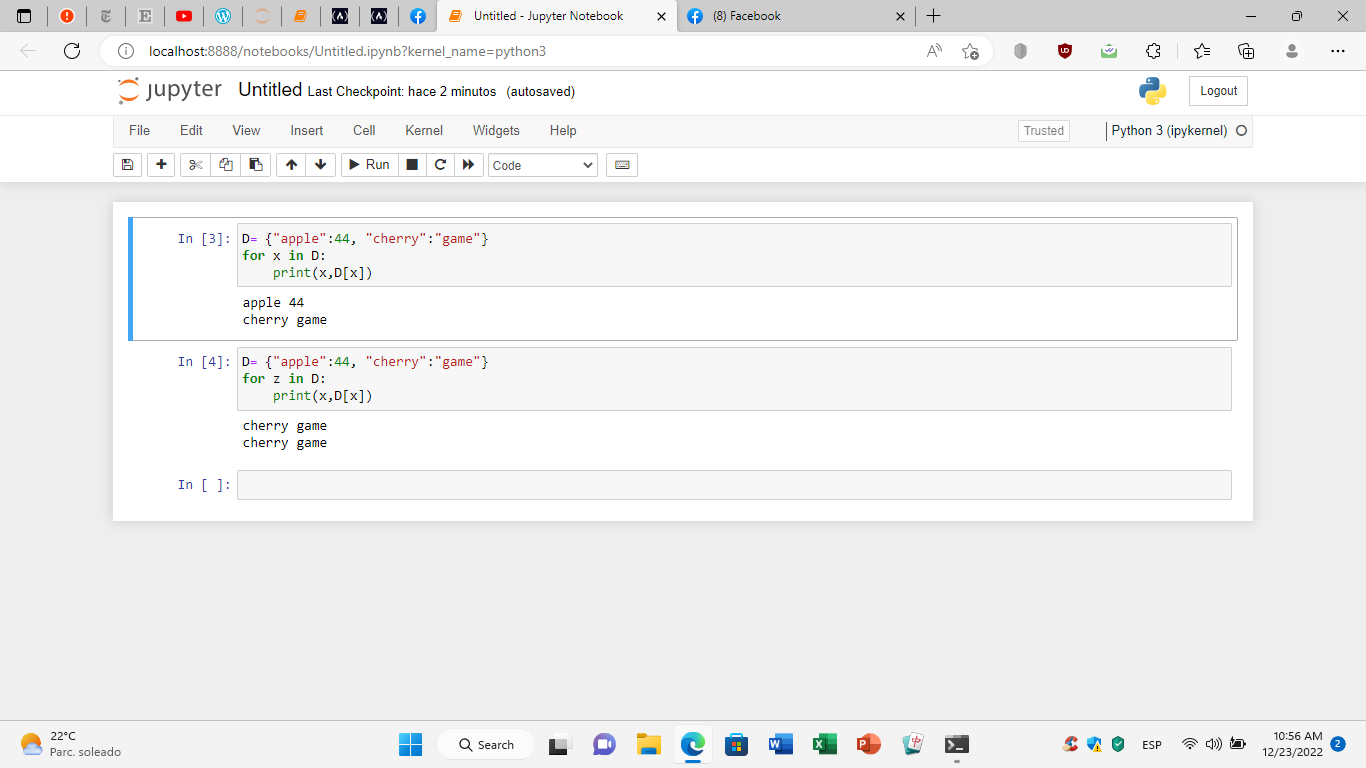The image size is (1366, 768).
Task: Run the selected cell
Action: [x=368, y=164]
